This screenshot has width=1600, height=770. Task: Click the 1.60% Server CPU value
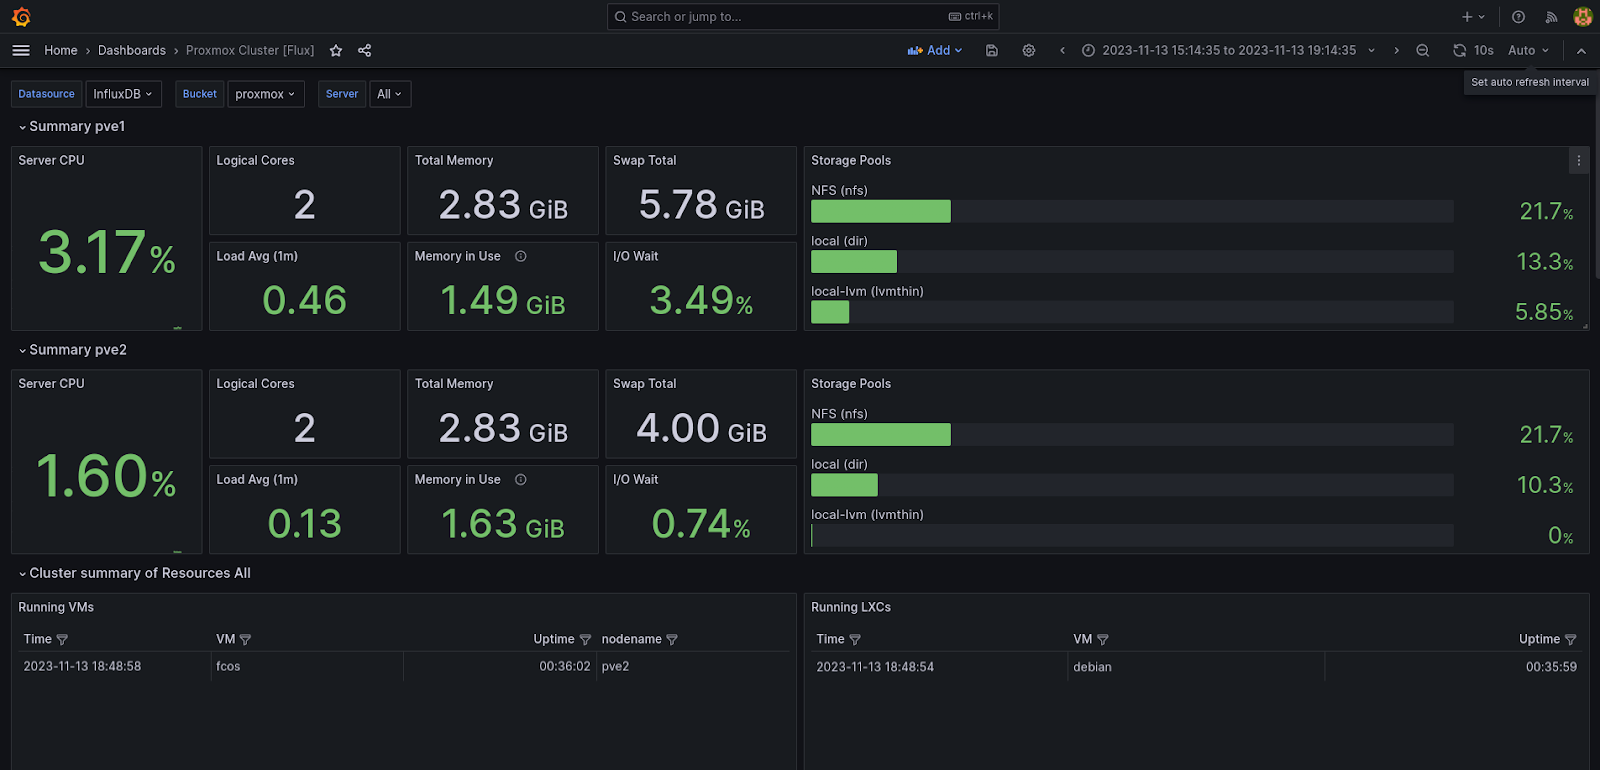(x=107, y=475)
